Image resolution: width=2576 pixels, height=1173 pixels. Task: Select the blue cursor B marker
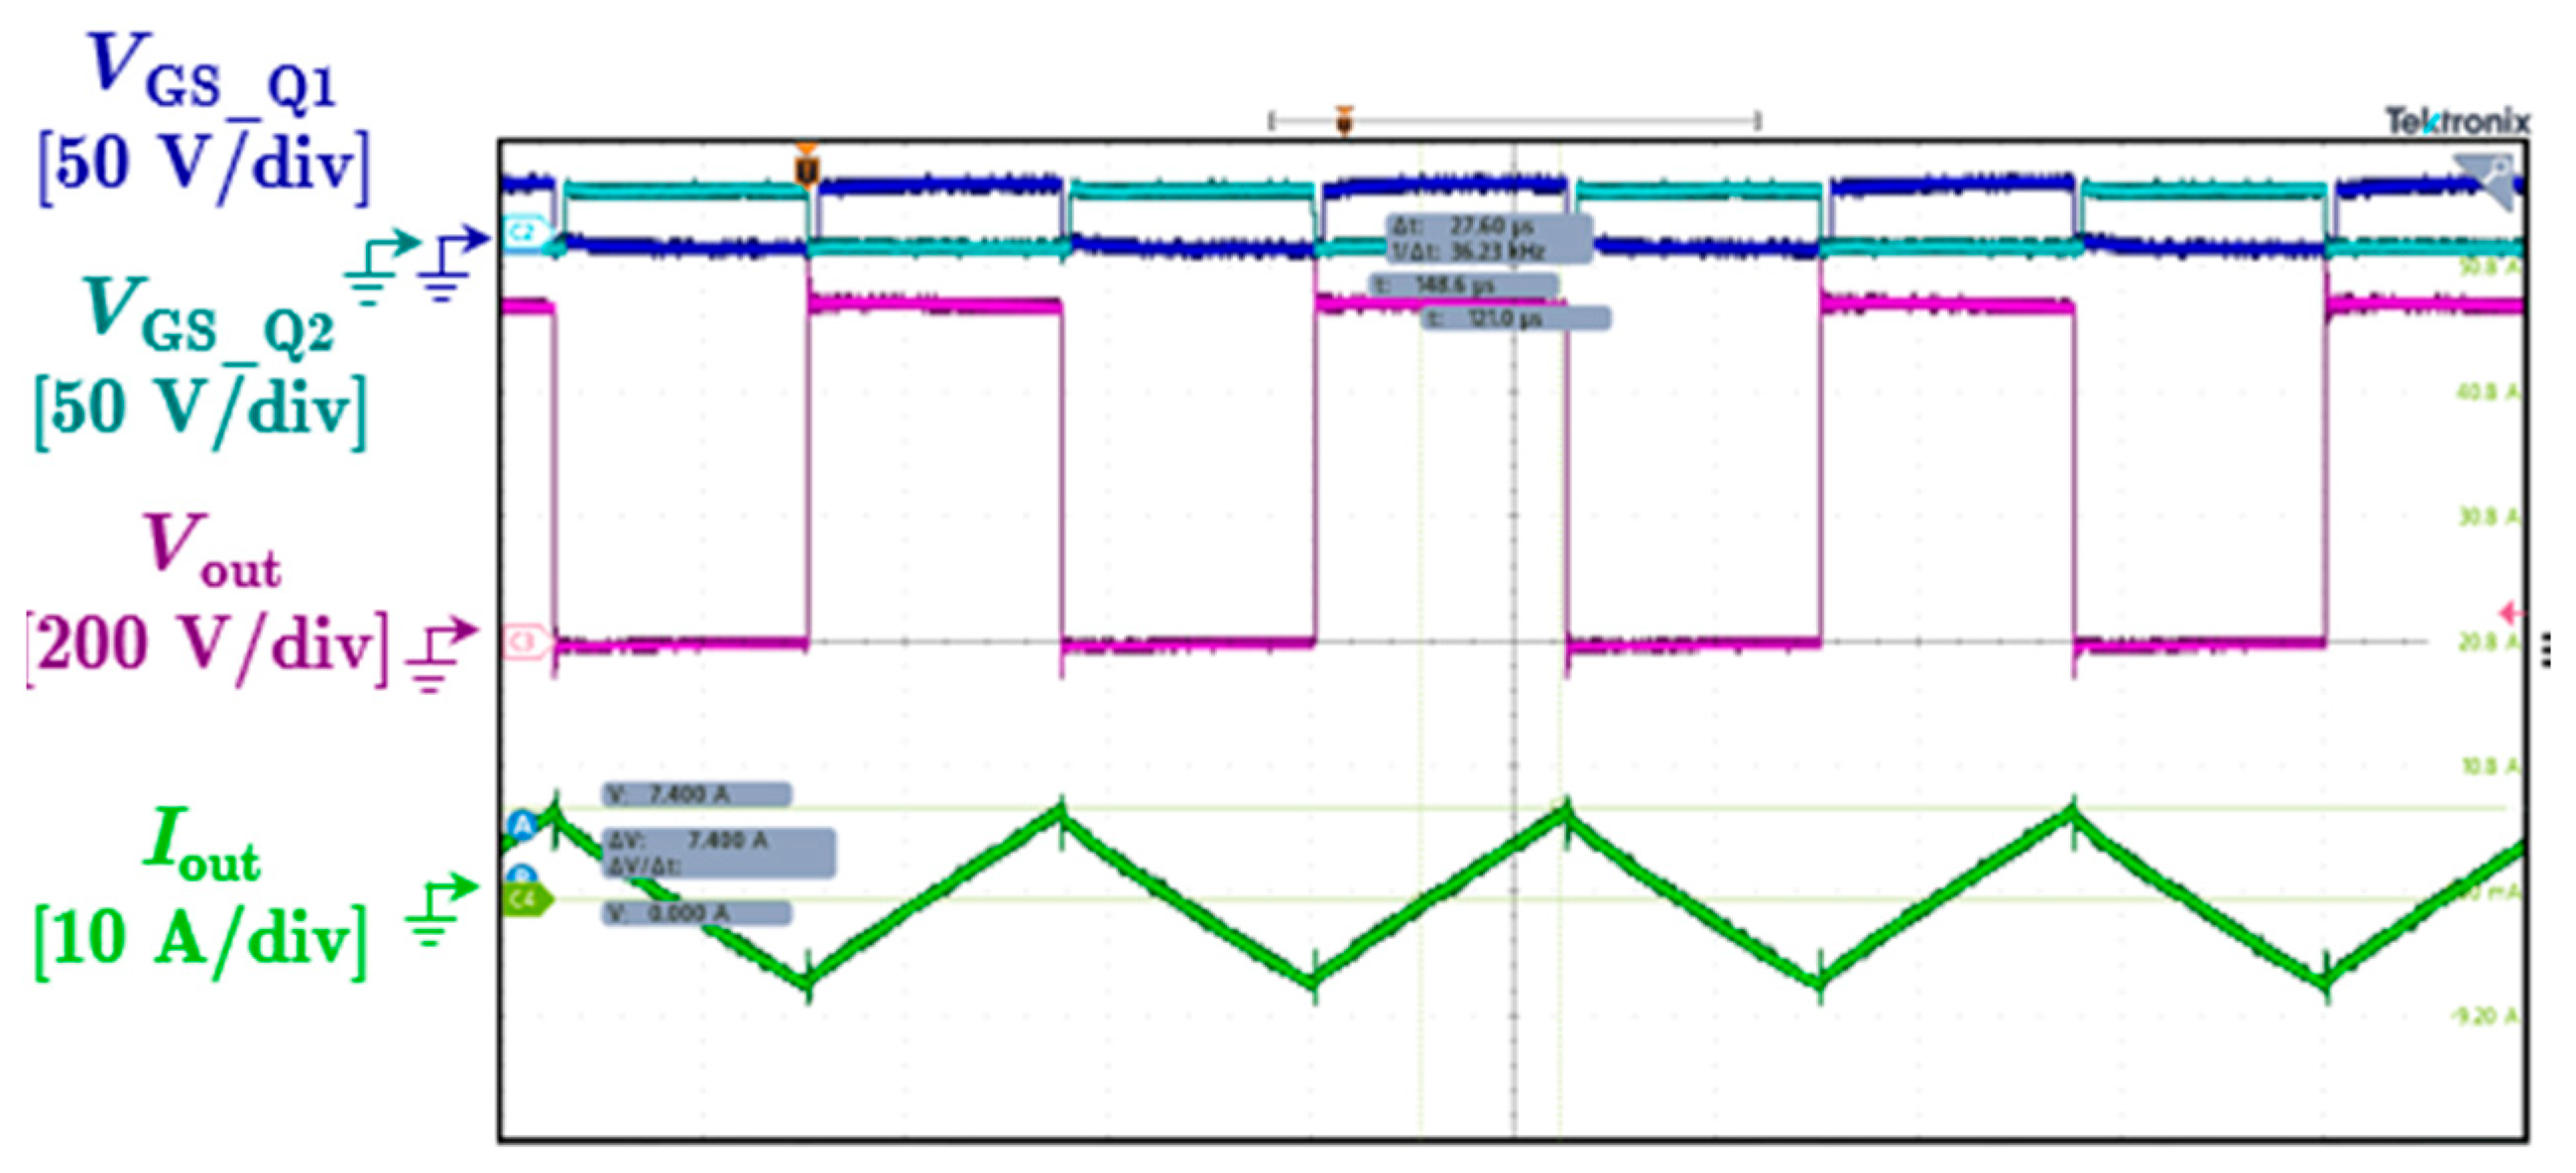tap(521, 876)
